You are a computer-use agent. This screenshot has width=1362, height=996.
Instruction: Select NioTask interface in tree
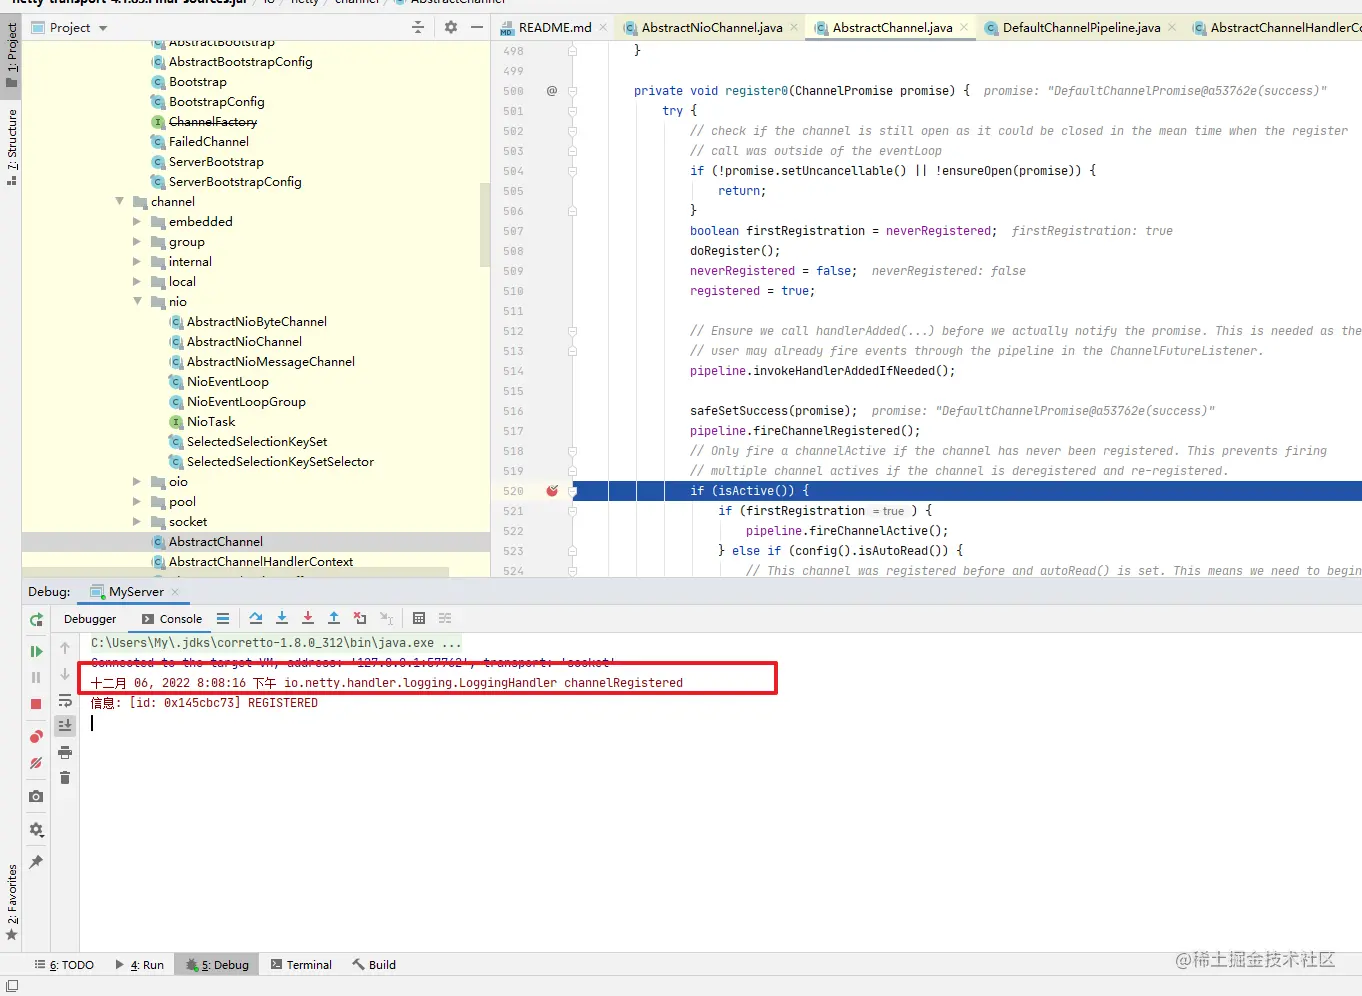coord(211,422)
